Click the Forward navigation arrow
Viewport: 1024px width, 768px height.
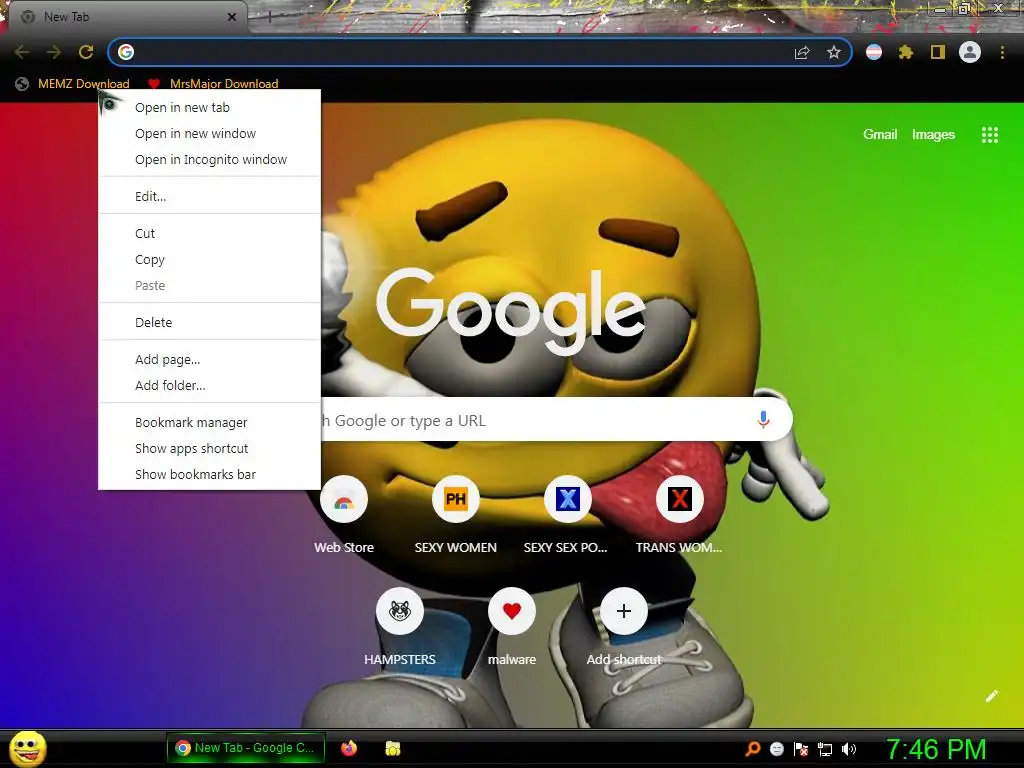tap(54, 52)
